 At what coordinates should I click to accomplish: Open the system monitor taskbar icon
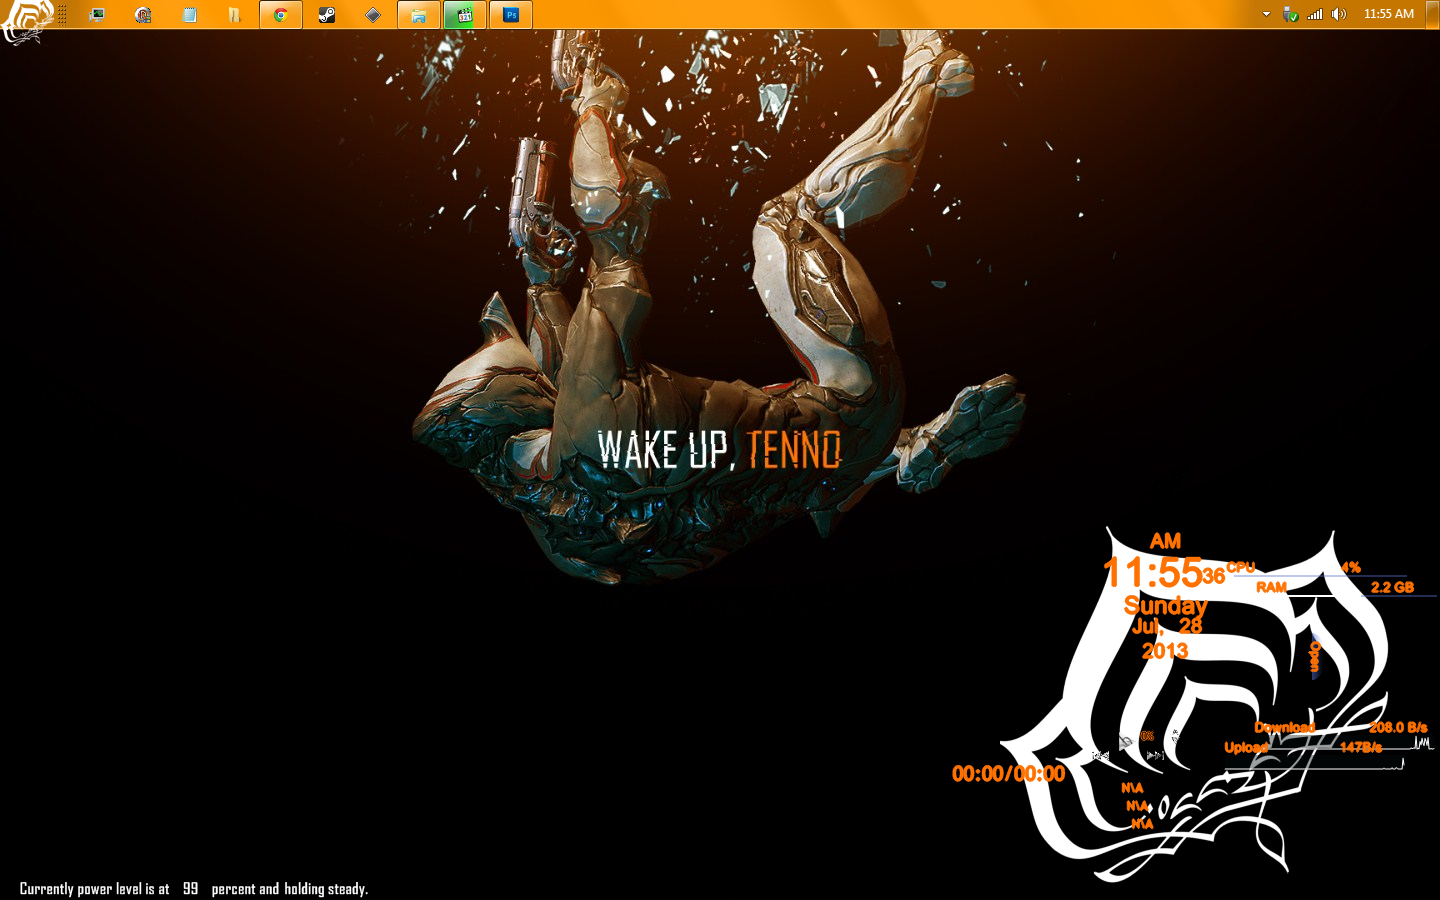tap(97, 15)
